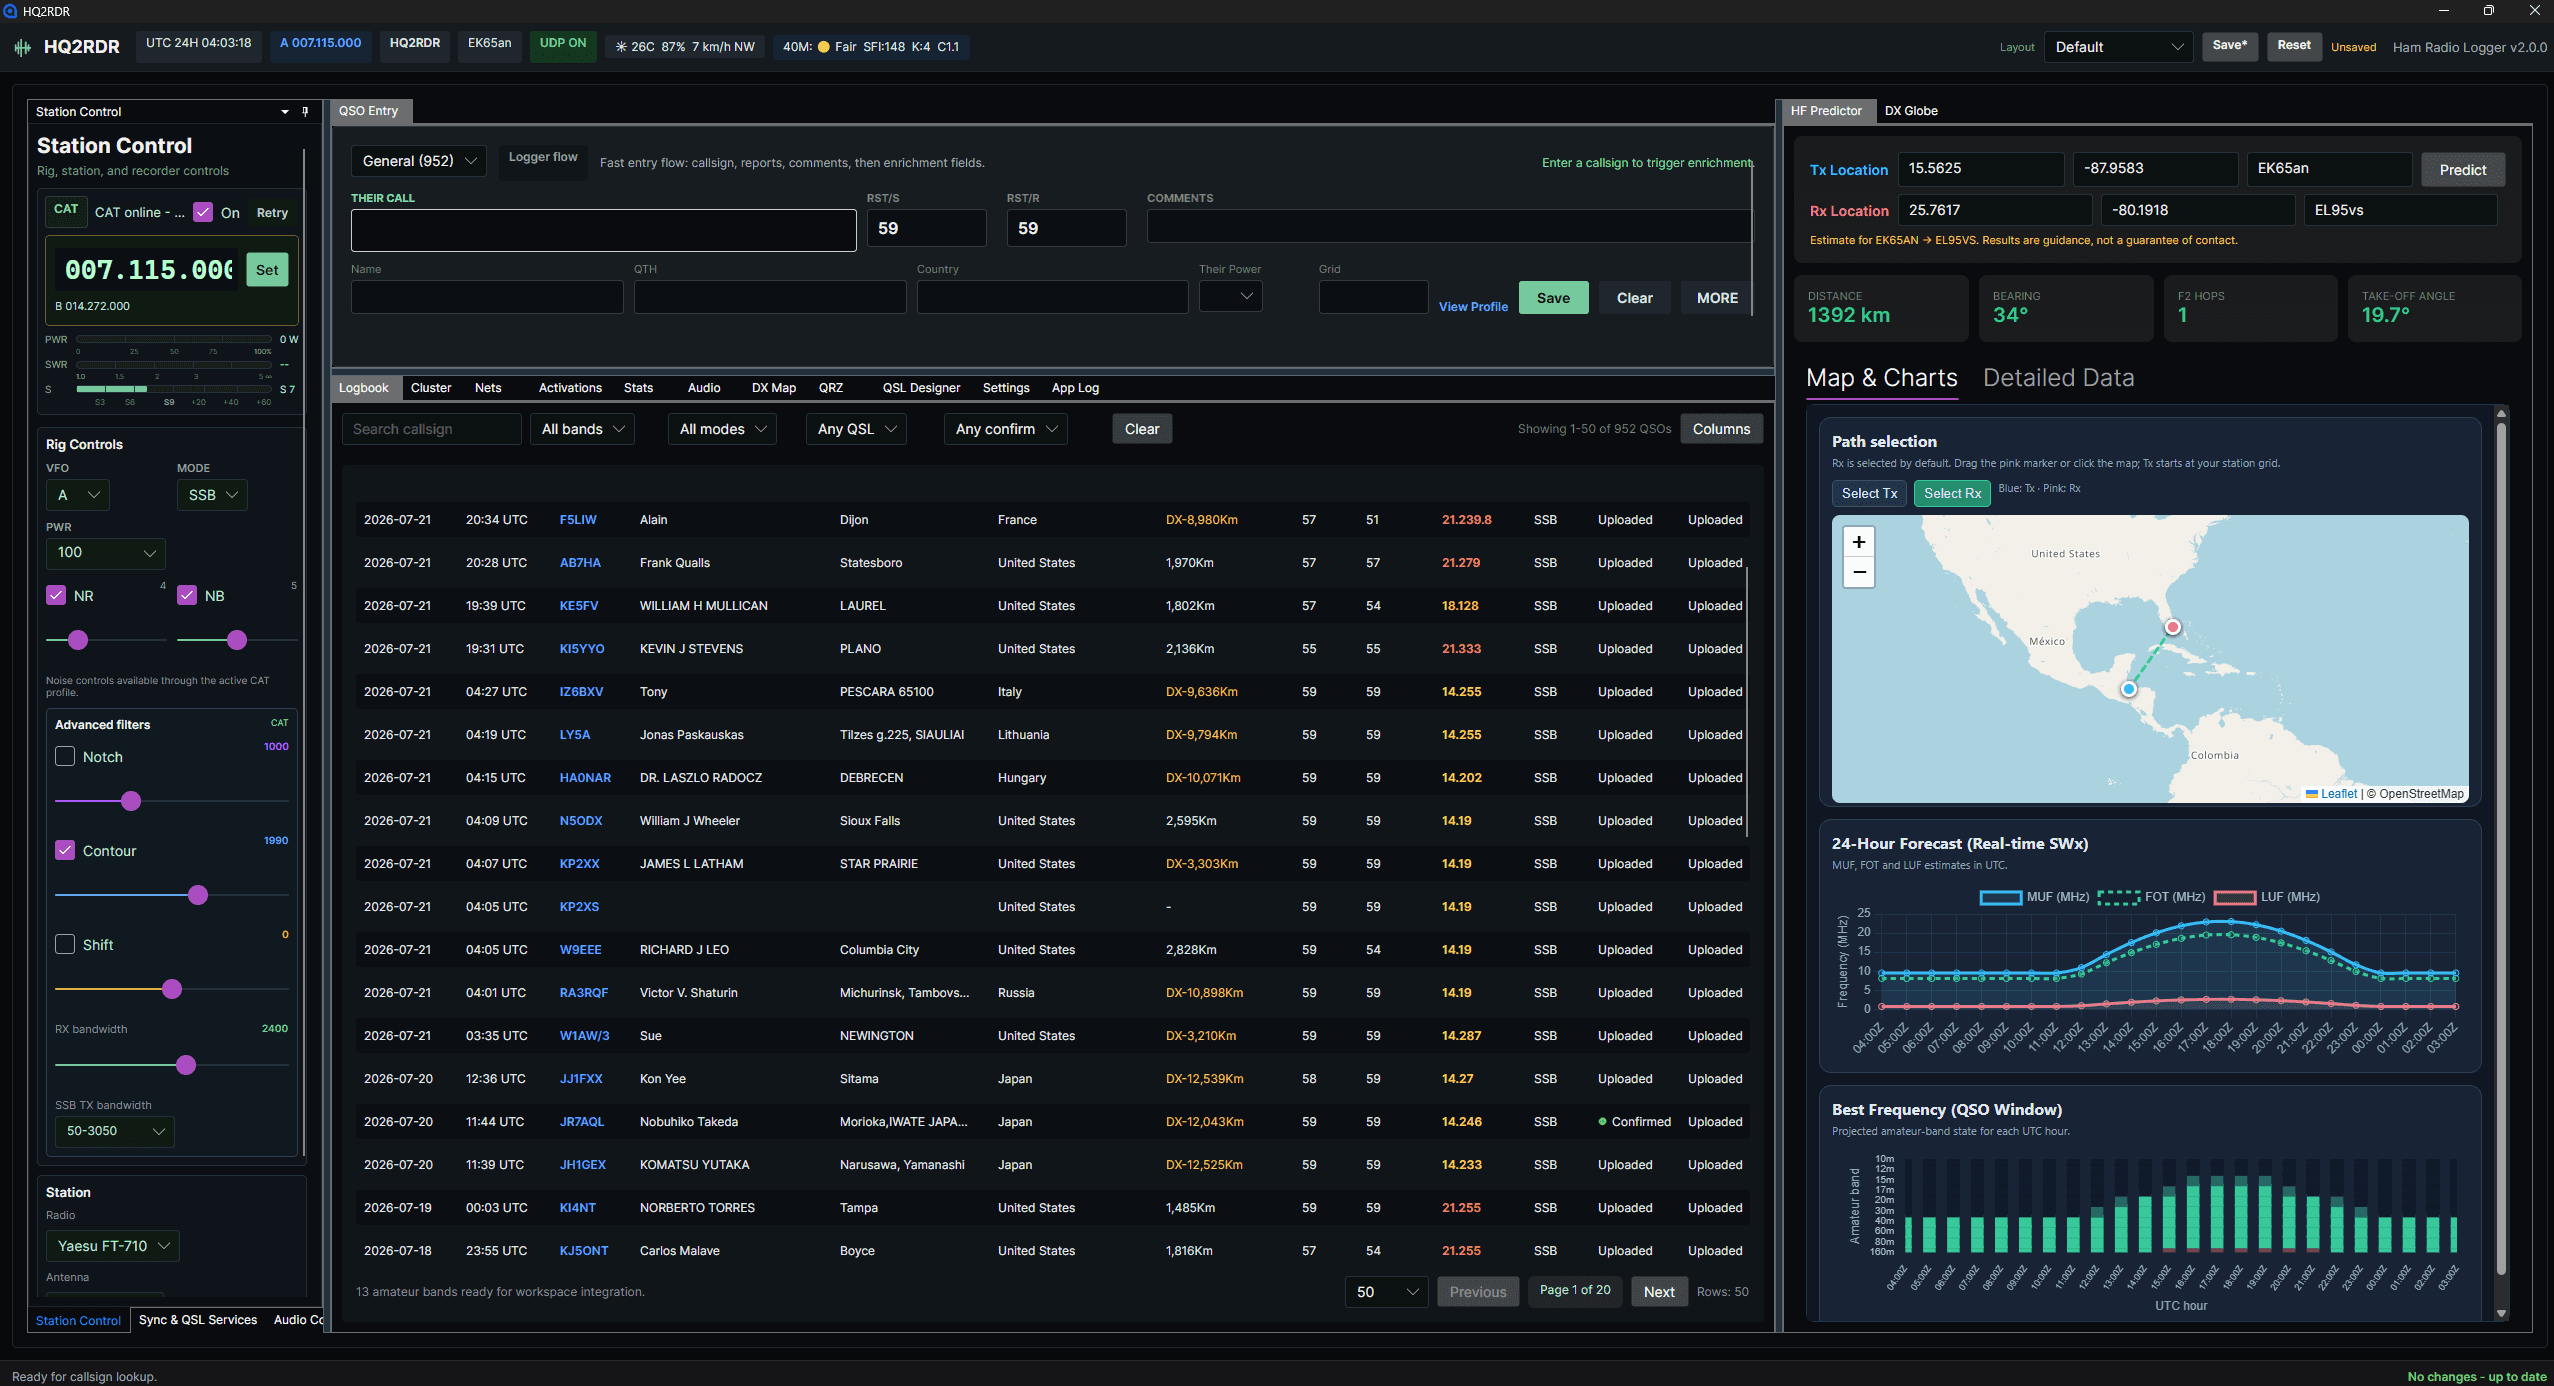This screenshot has height=1386, width=2554.
Task: Open the SSB TX bandwidth 50-3050 dropdown
Action: [x=115, y=1131]
